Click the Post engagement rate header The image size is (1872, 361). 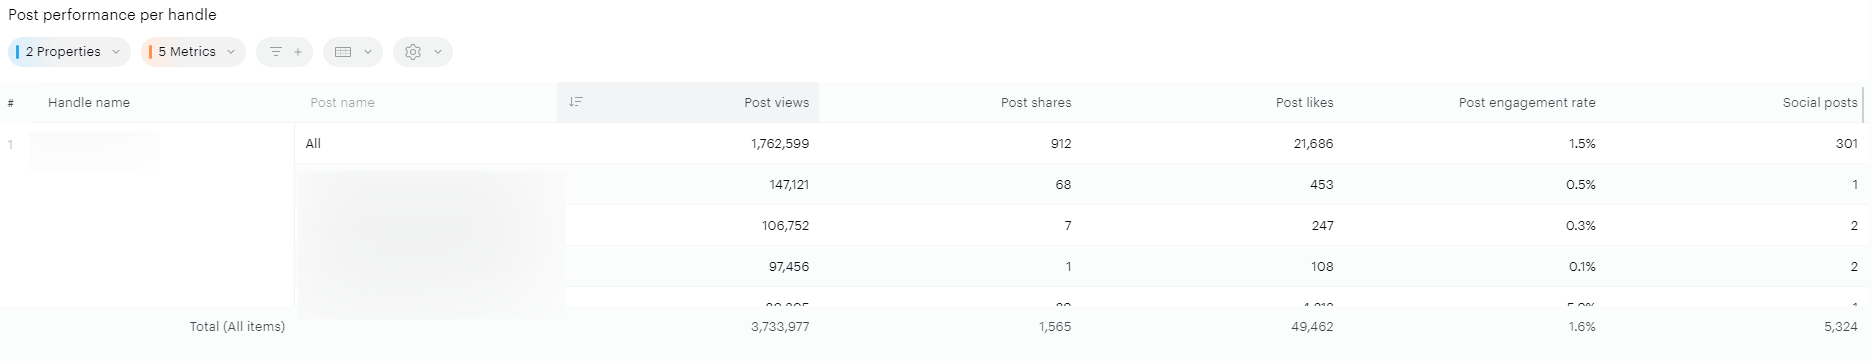pyautogui.click(x=1527, y=102)
